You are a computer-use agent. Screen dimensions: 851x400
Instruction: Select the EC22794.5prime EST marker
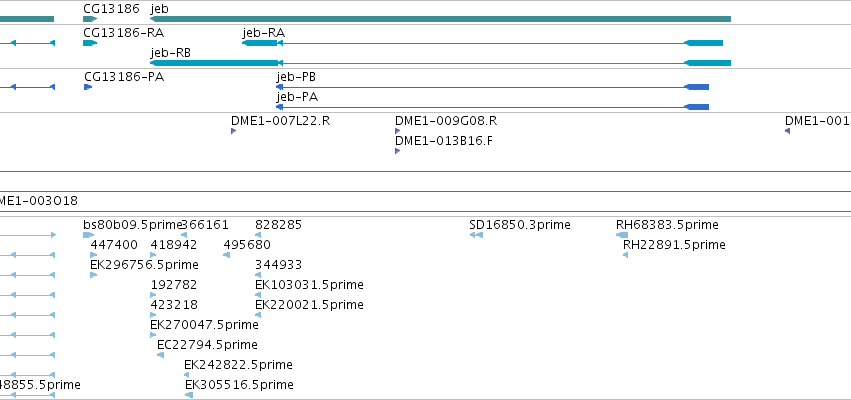pyautogui.click(x=160, y=355)
